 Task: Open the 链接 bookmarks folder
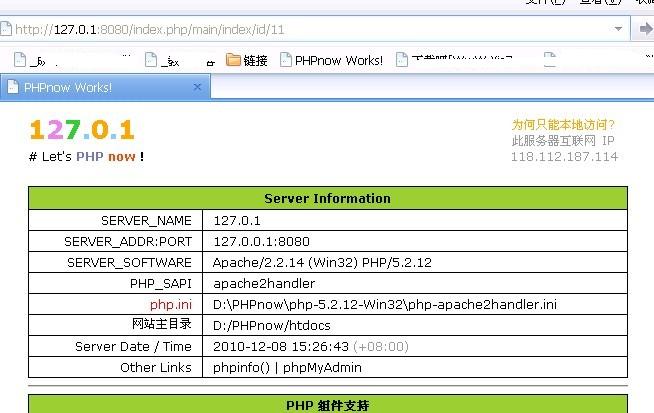point(247,60)
